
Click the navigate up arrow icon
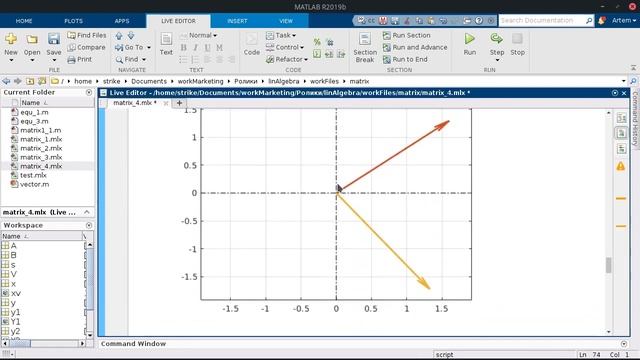point(119,36)
